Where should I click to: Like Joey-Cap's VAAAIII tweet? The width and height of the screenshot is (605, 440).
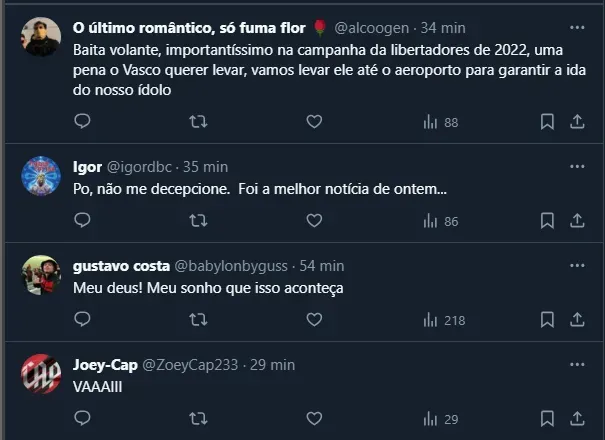[314, 419]
